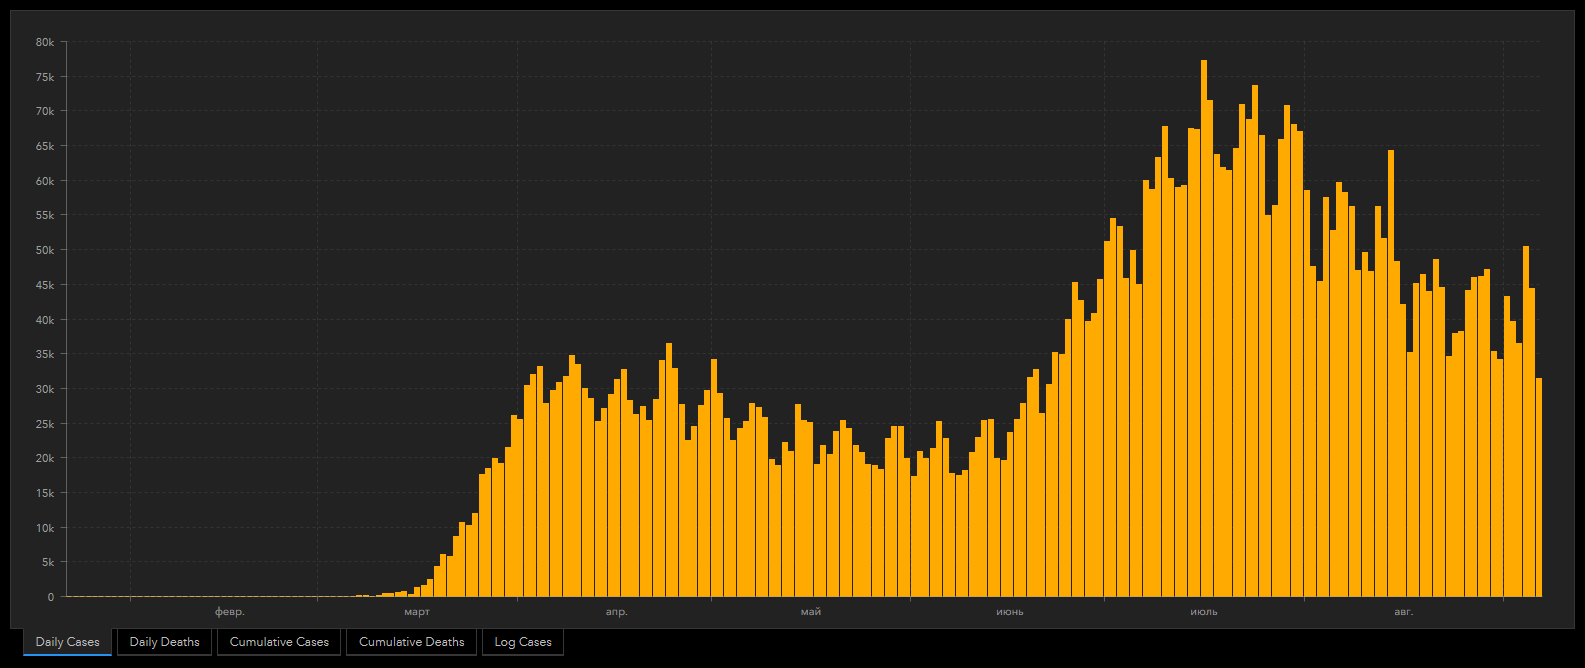The width and height of the screenshot is (1585, 668).
Task: Click the 15k y-axis label
Action: [44, 493]
